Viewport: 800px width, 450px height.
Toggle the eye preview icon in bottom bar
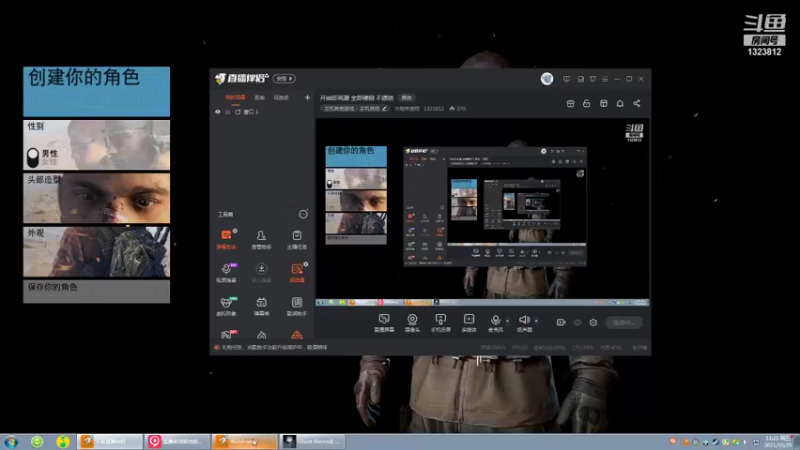click(x=577, y=322)
